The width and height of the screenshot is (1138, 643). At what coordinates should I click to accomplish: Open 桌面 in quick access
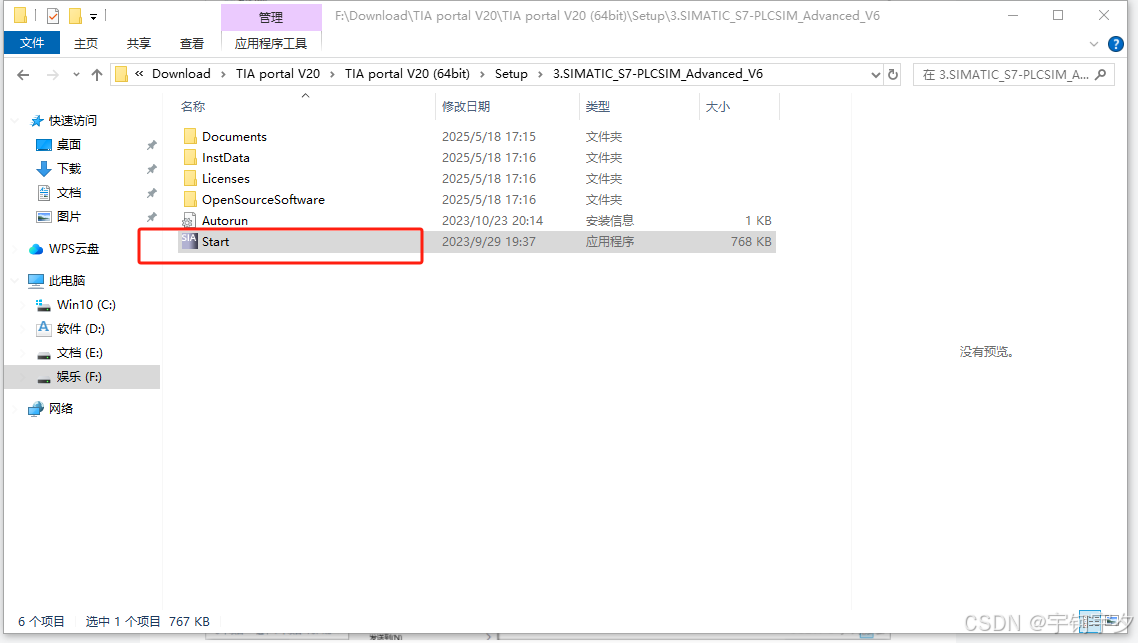tap(69, 144)
